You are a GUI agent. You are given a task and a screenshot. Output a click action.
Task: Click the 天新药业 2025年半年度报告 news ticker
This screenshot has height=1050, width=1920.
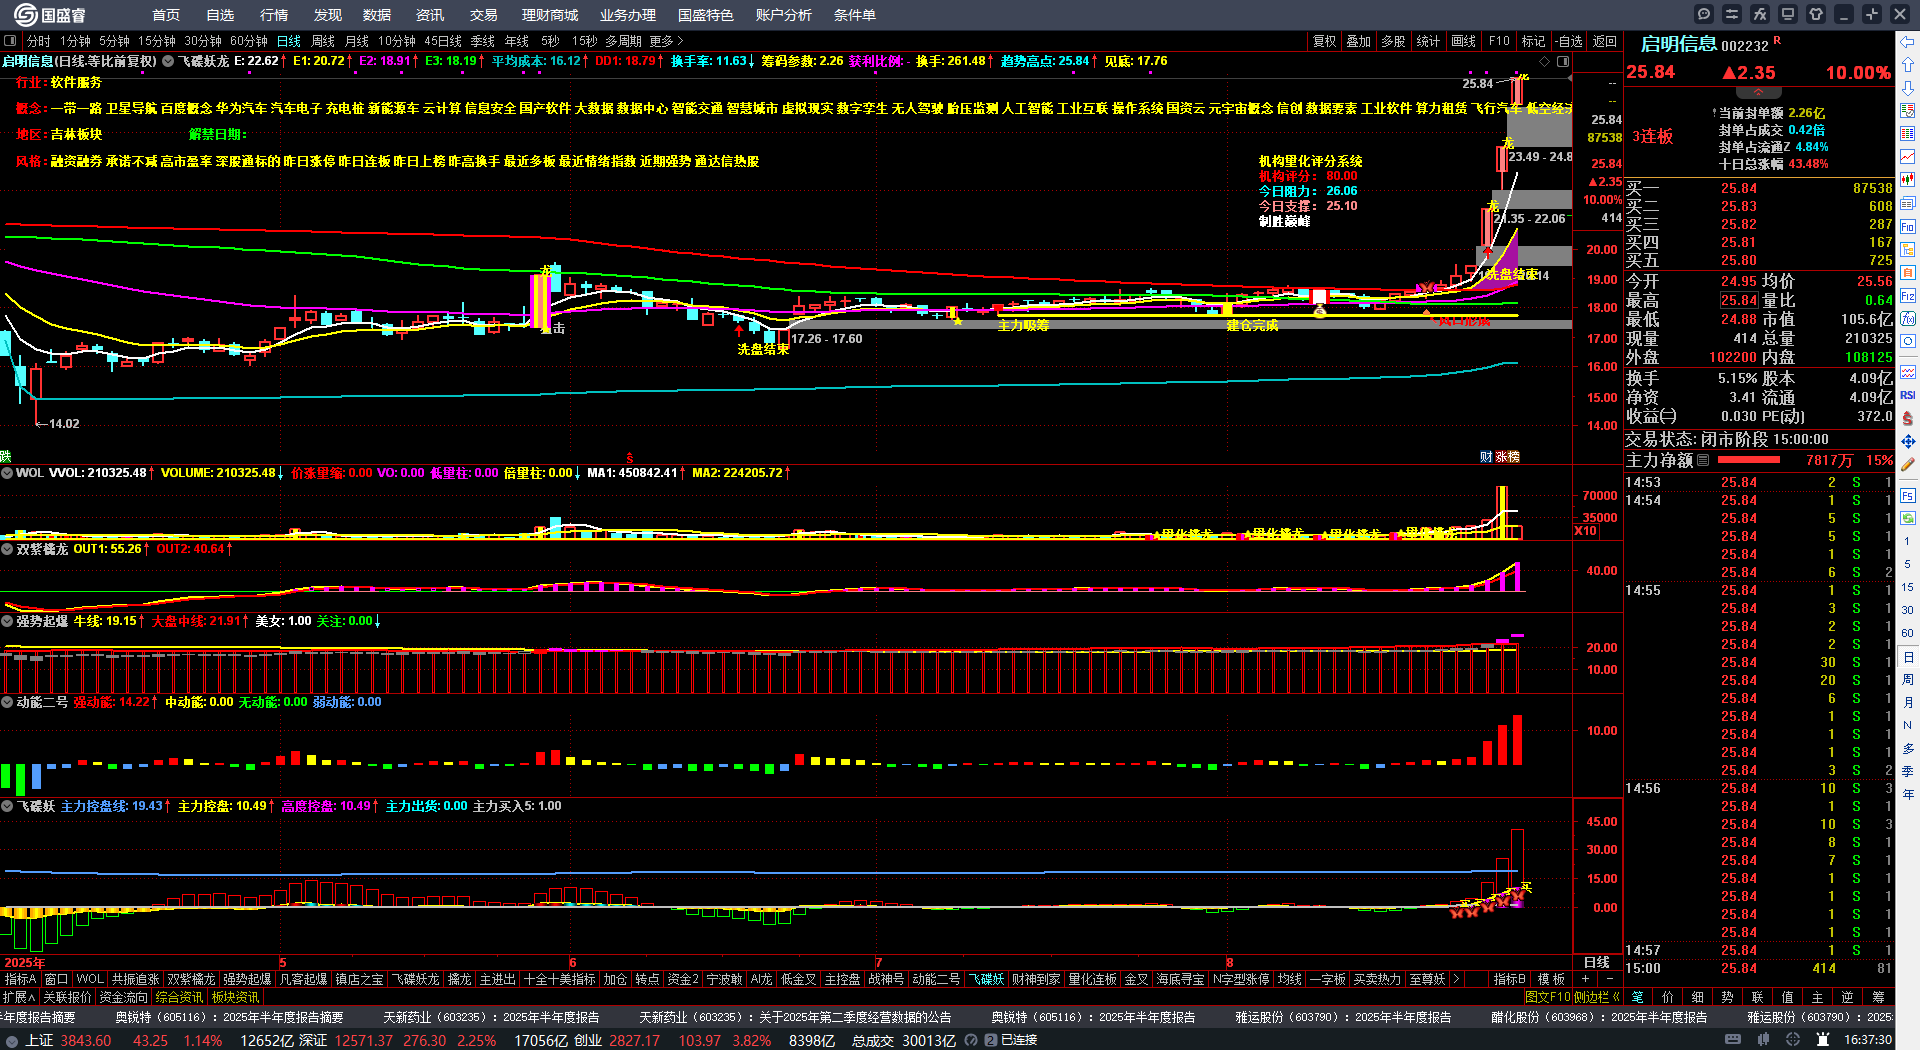[x=491, y=1017]
